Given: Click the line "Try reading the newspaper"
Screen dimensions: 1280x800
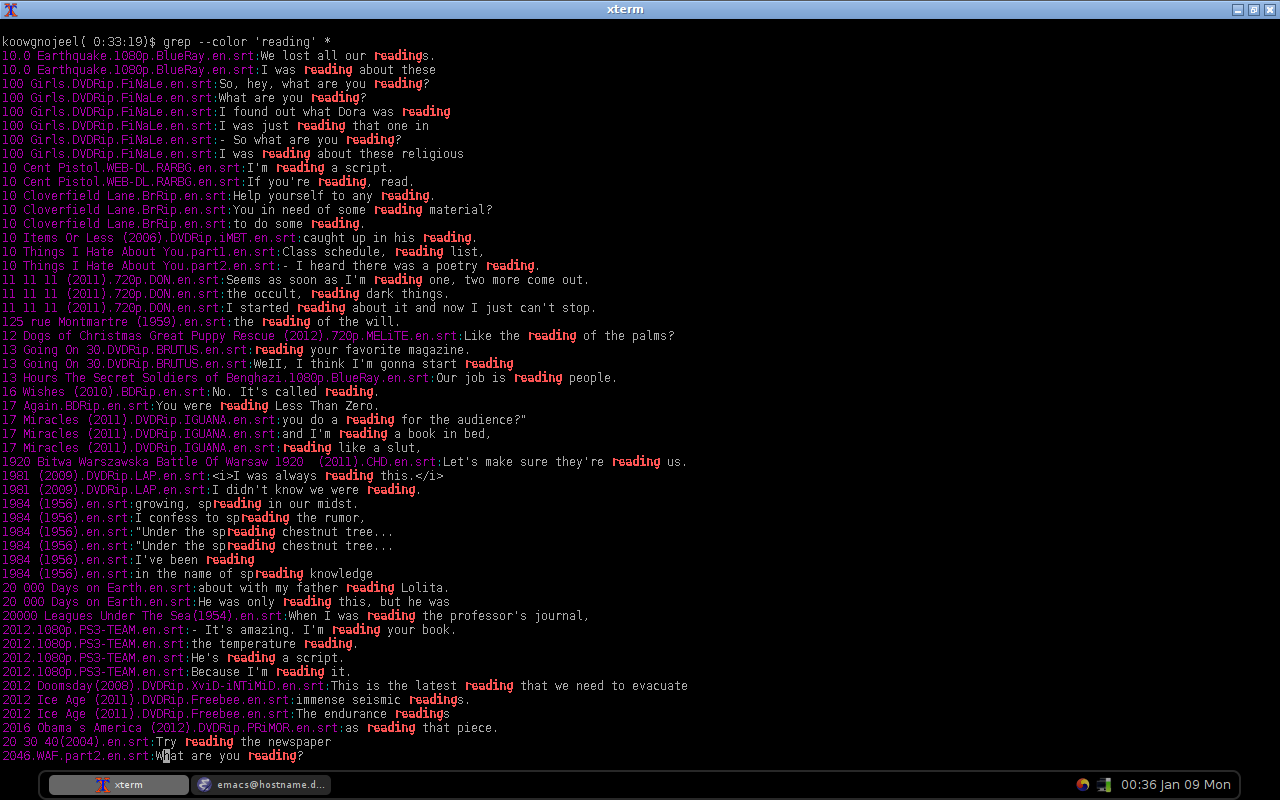Looking at the screenshot, I should tap(243, 742).
